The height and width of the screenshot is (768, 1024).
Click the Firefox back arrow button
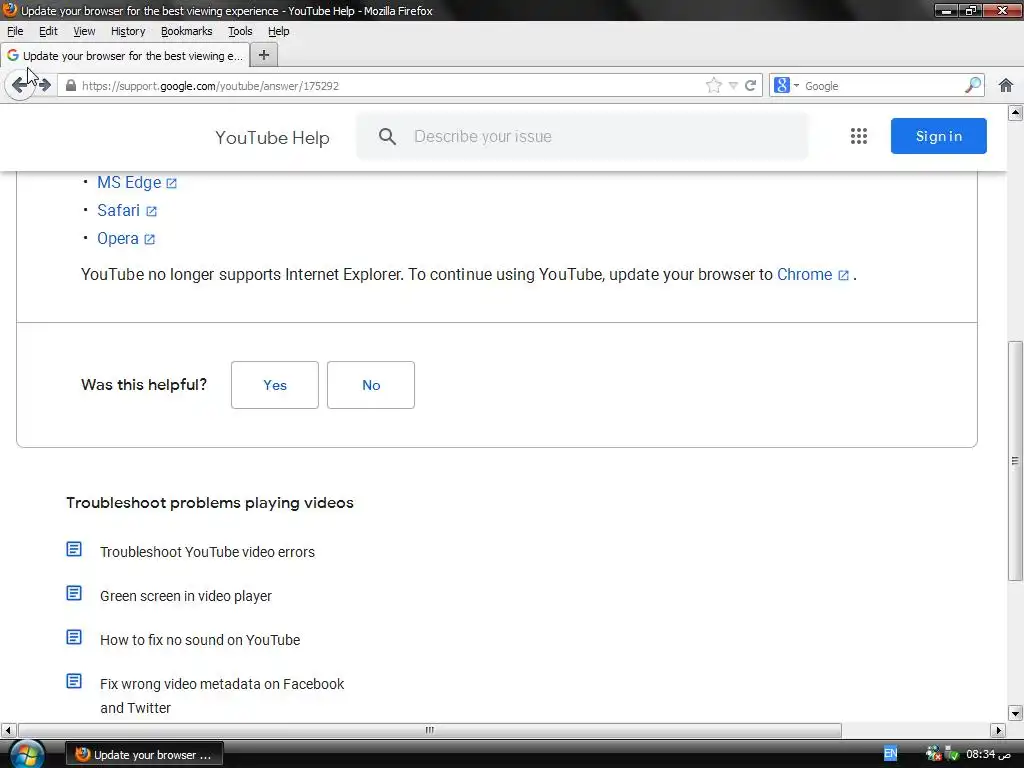click(x=20, y=85)
